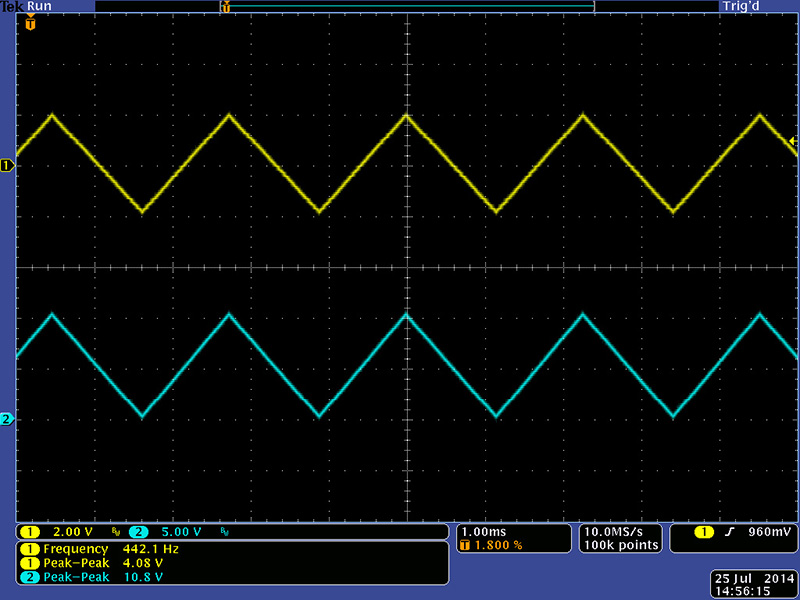Click the Run acquisition status
Screen dimensions: 800x600
point(41,6)
